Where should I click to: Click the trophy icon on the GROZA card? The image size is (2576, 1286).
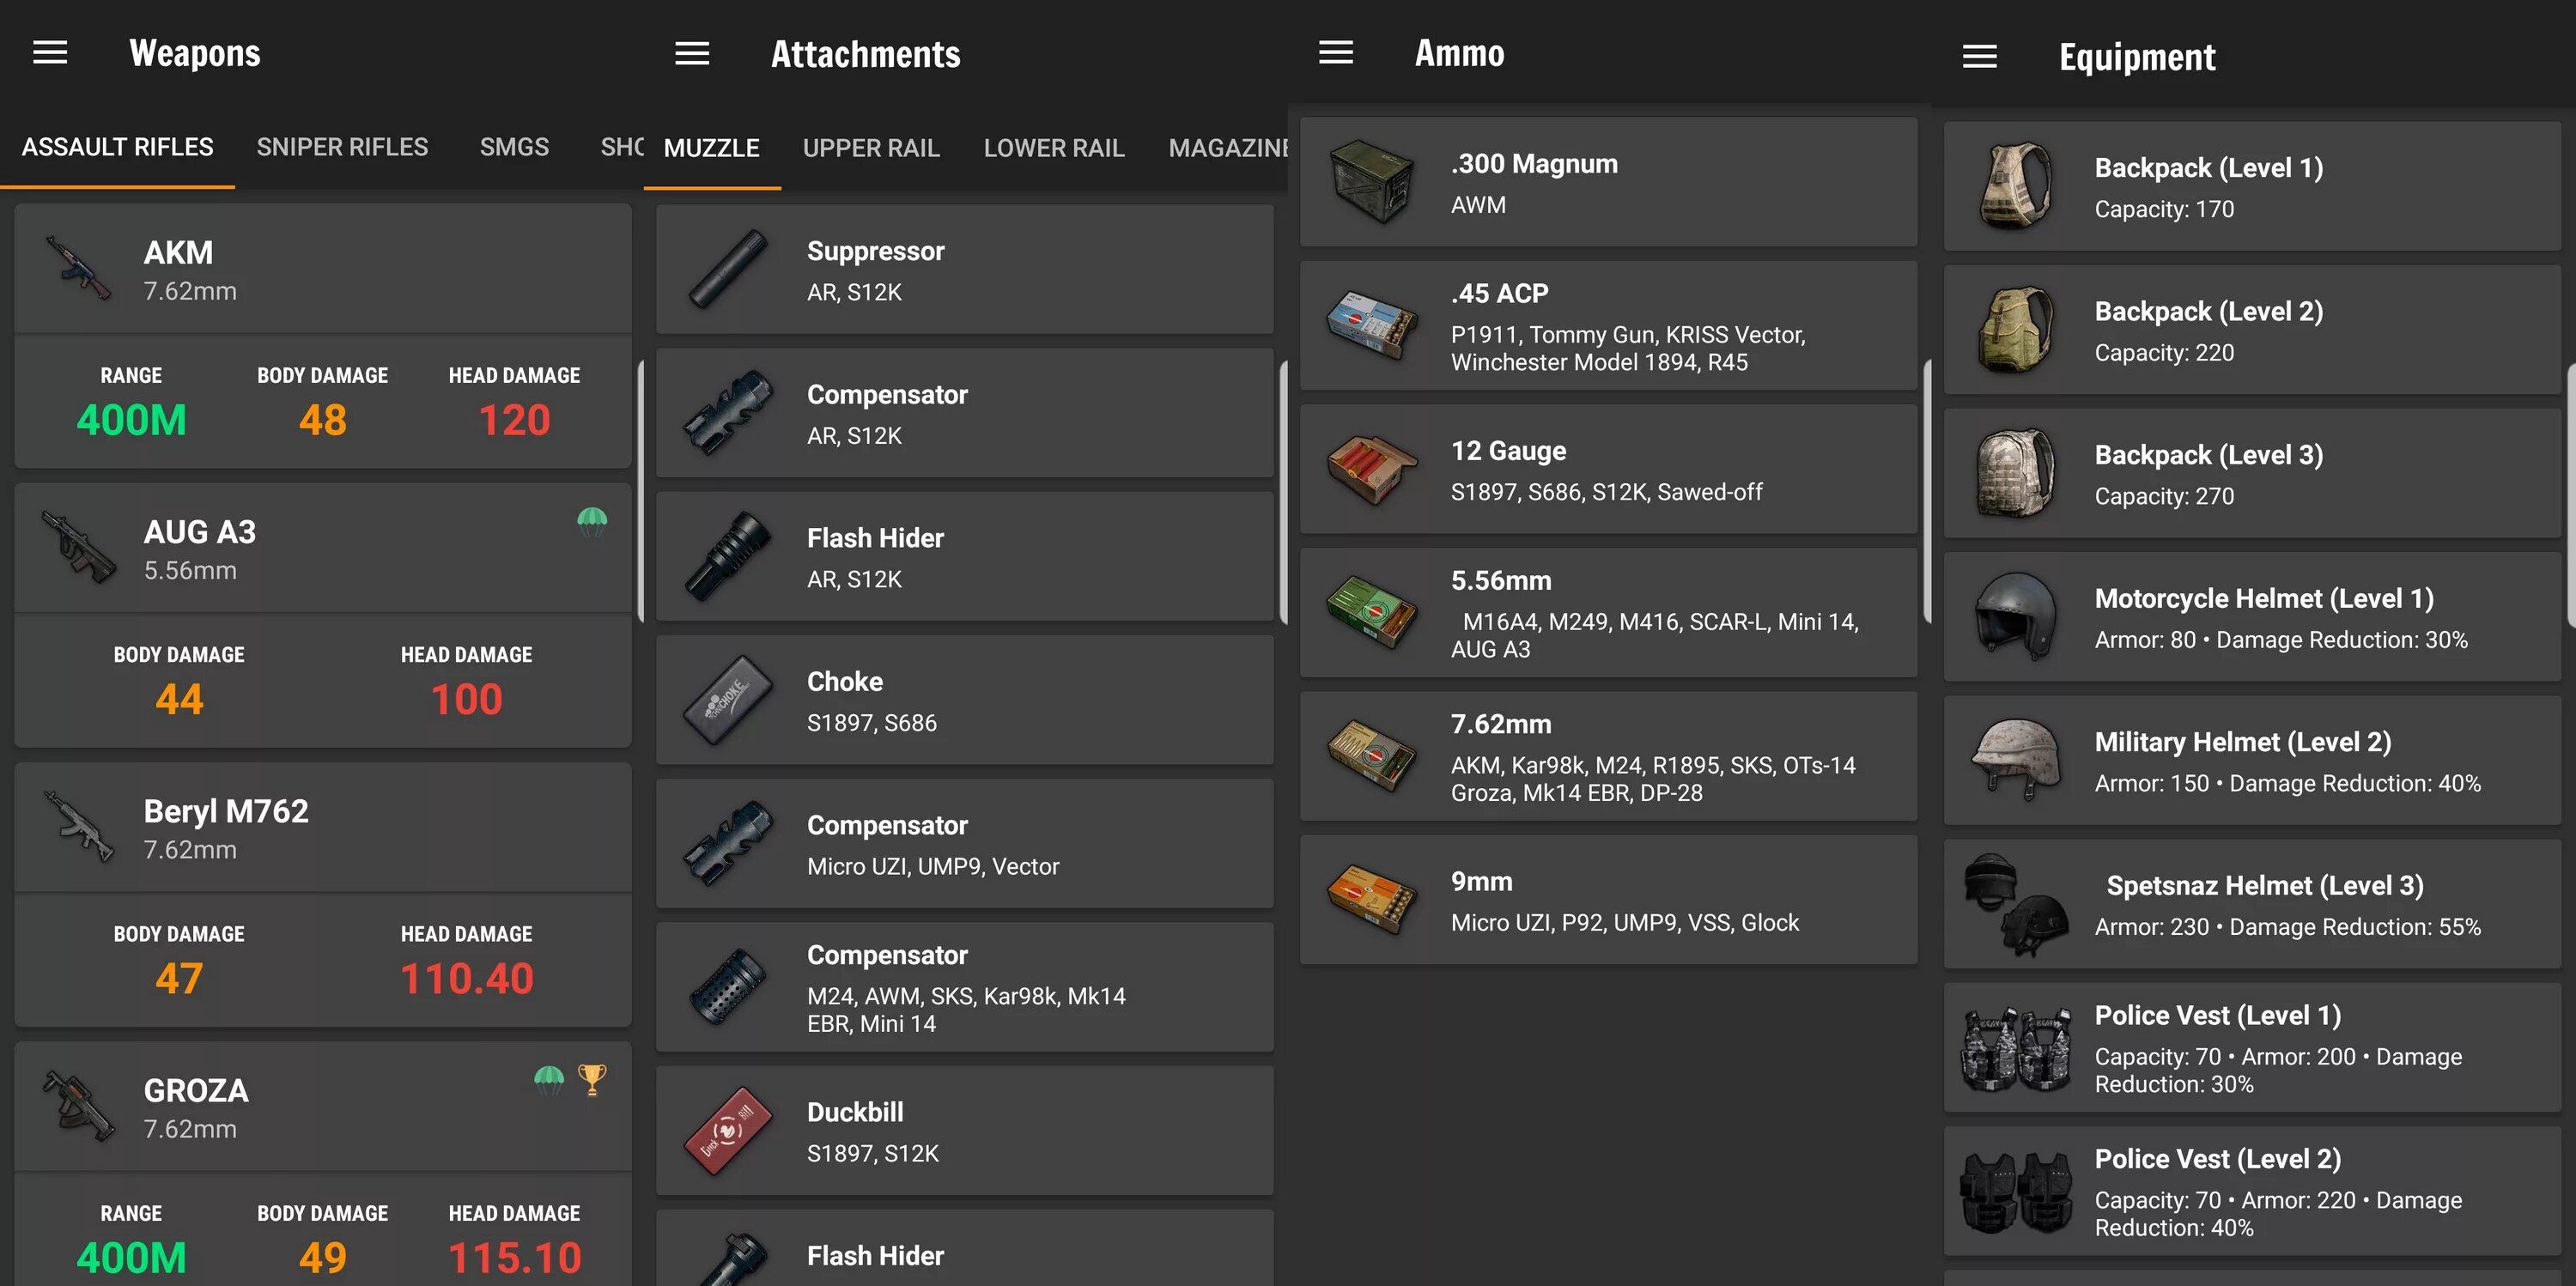click(x=592, y=1080)
